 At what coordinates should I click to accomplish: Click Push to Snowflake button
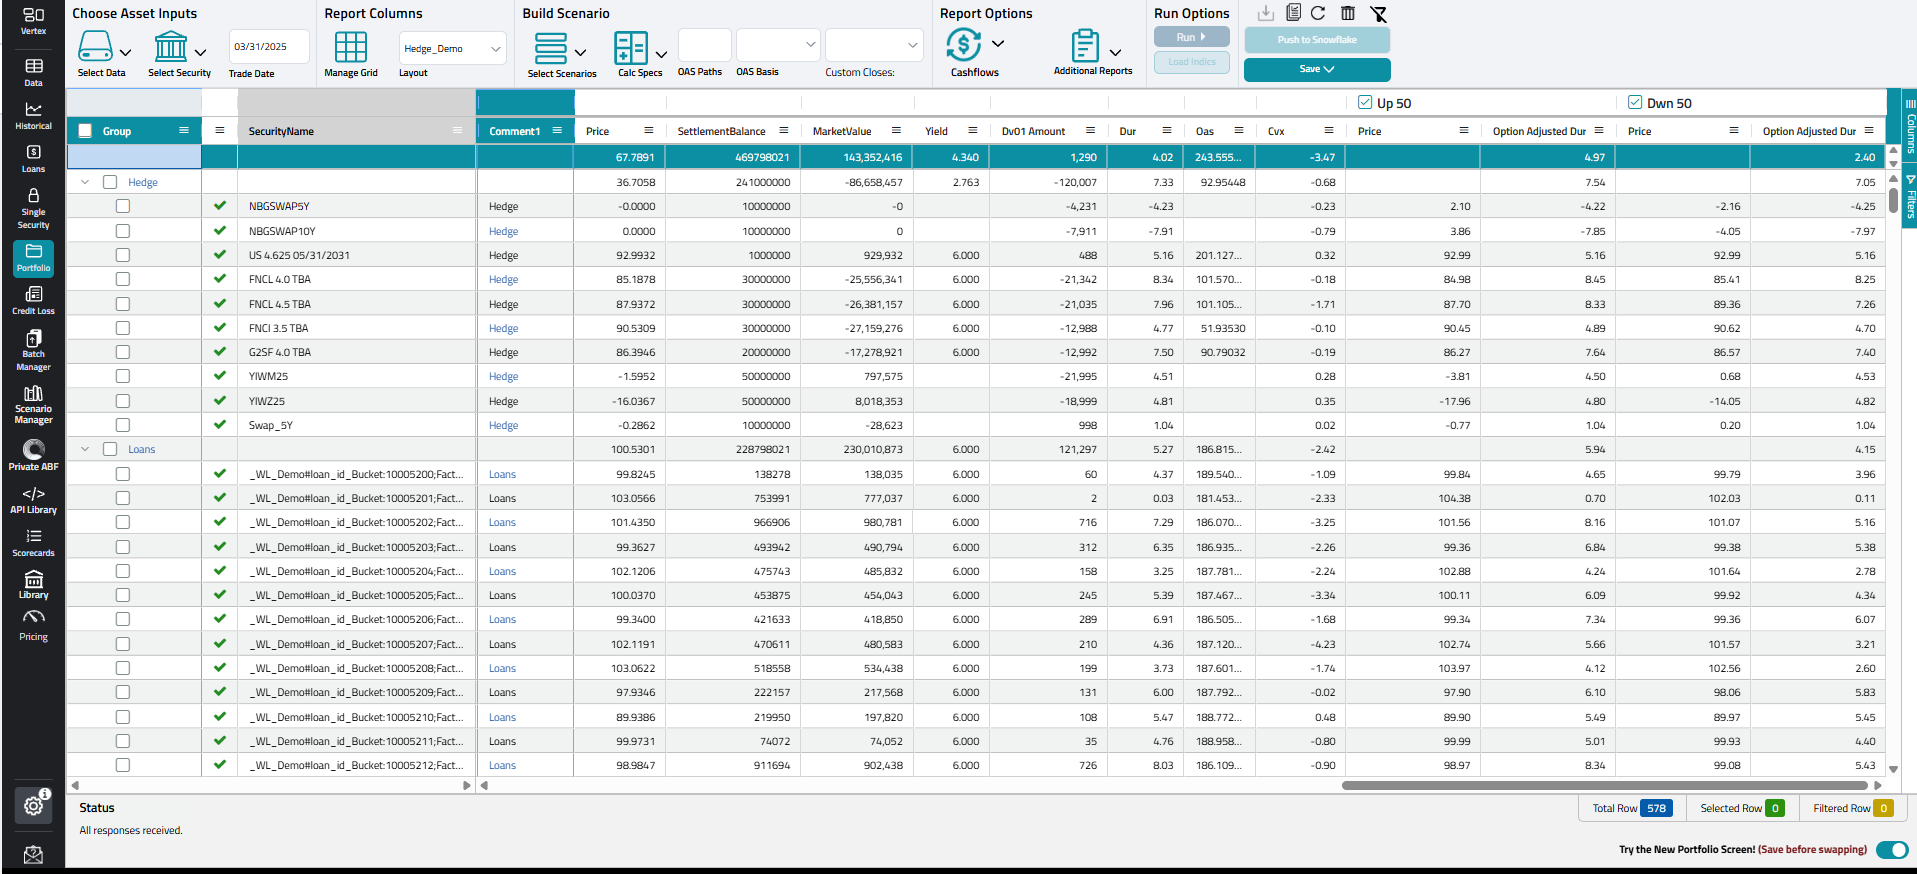click(x=1317, y=40)
